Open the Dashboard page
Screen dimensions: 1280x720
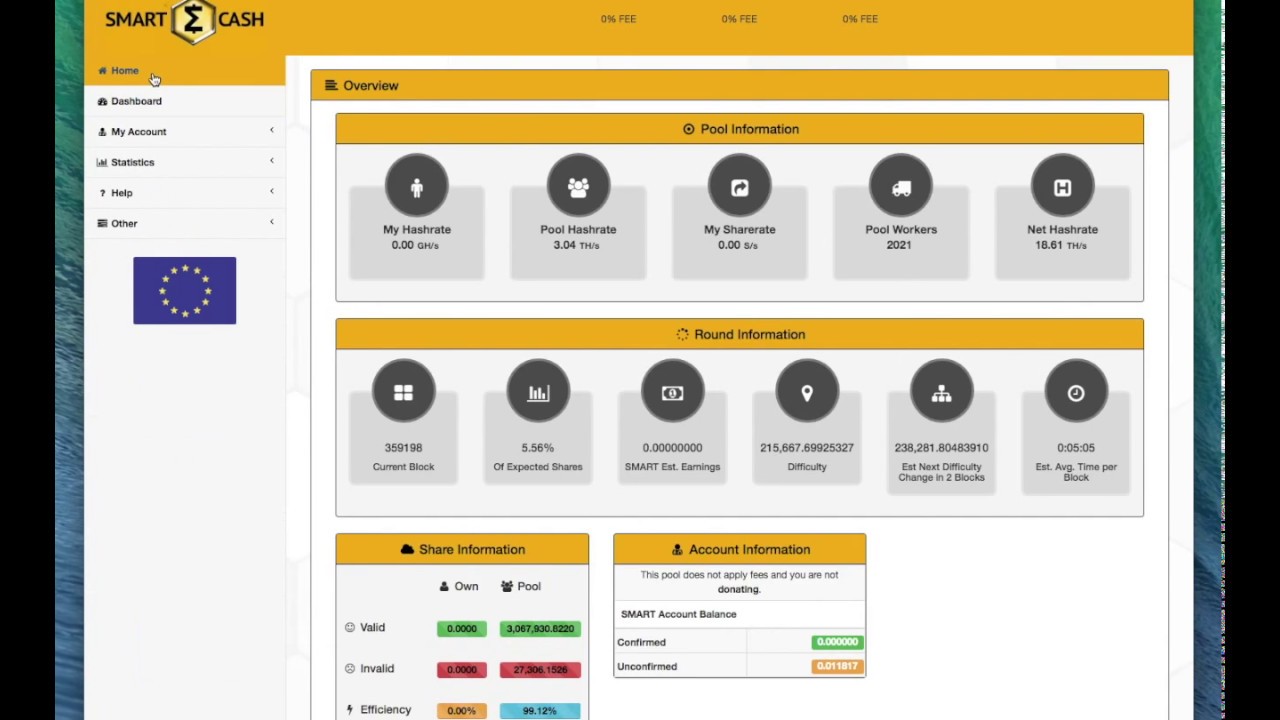(x=185, y=101)
